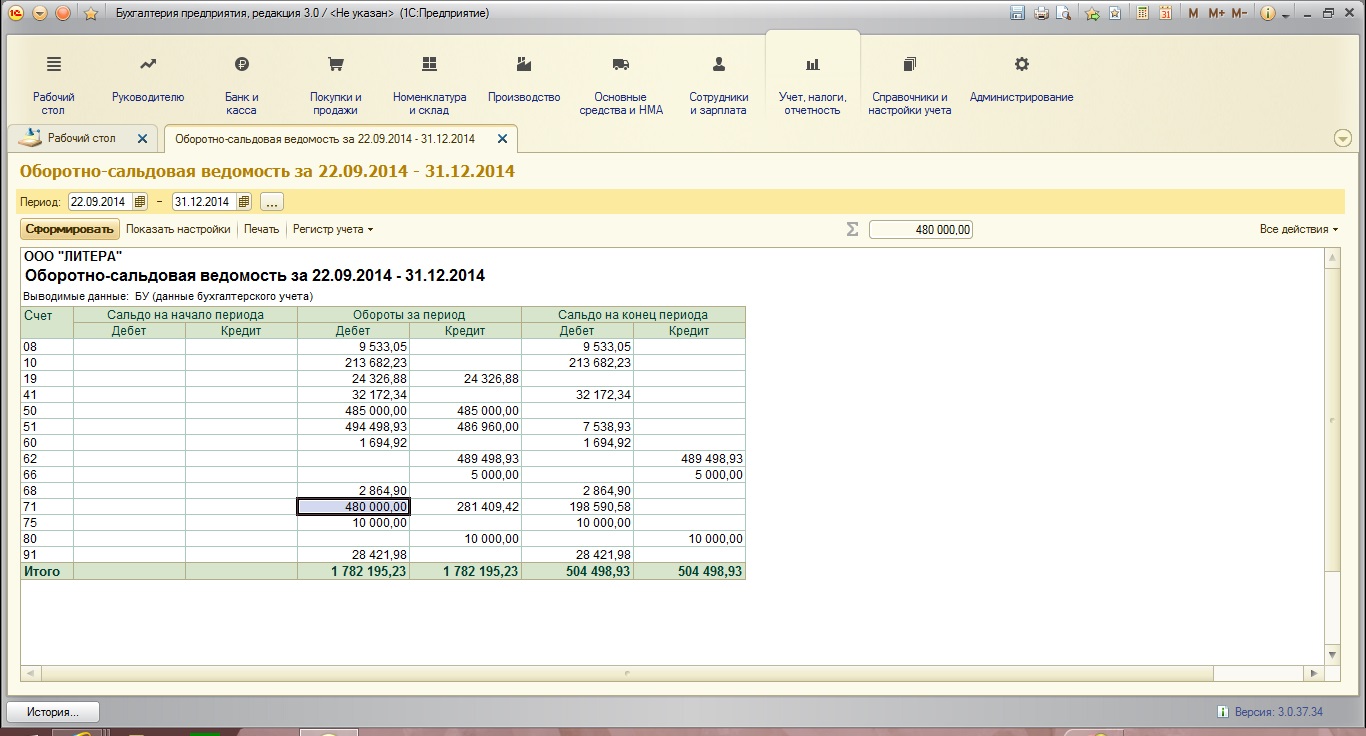
Task: Click the period start date field 22.09.2014
Action: pyautogui.click(x=100, y=202)
